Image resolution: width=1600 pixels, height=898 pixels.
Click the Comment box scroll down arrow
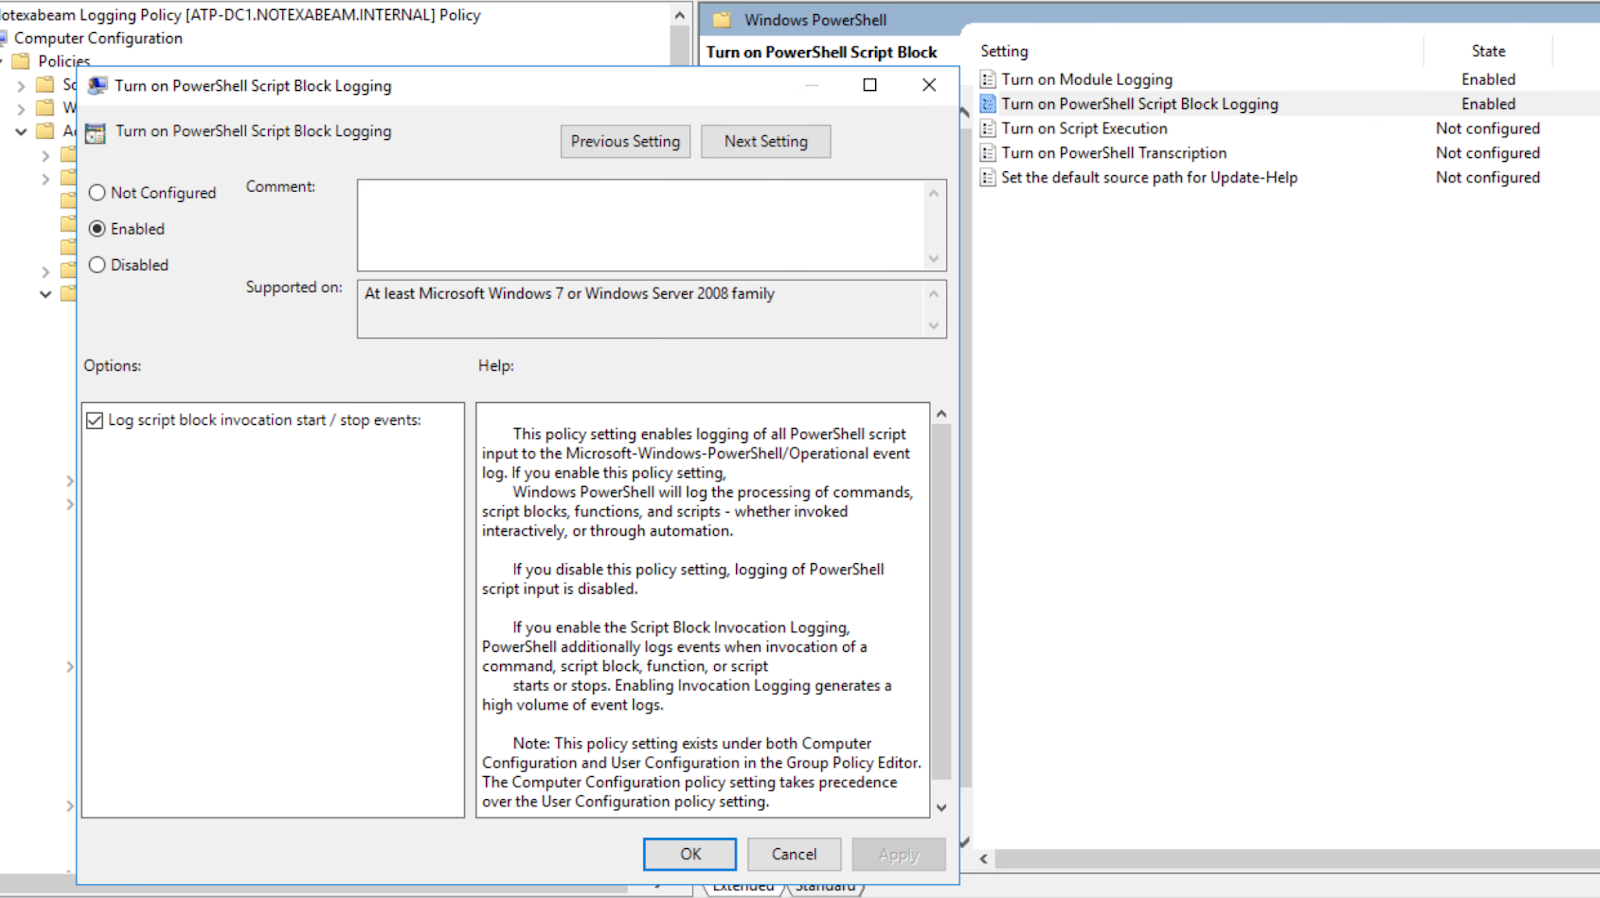click(934, 259)
